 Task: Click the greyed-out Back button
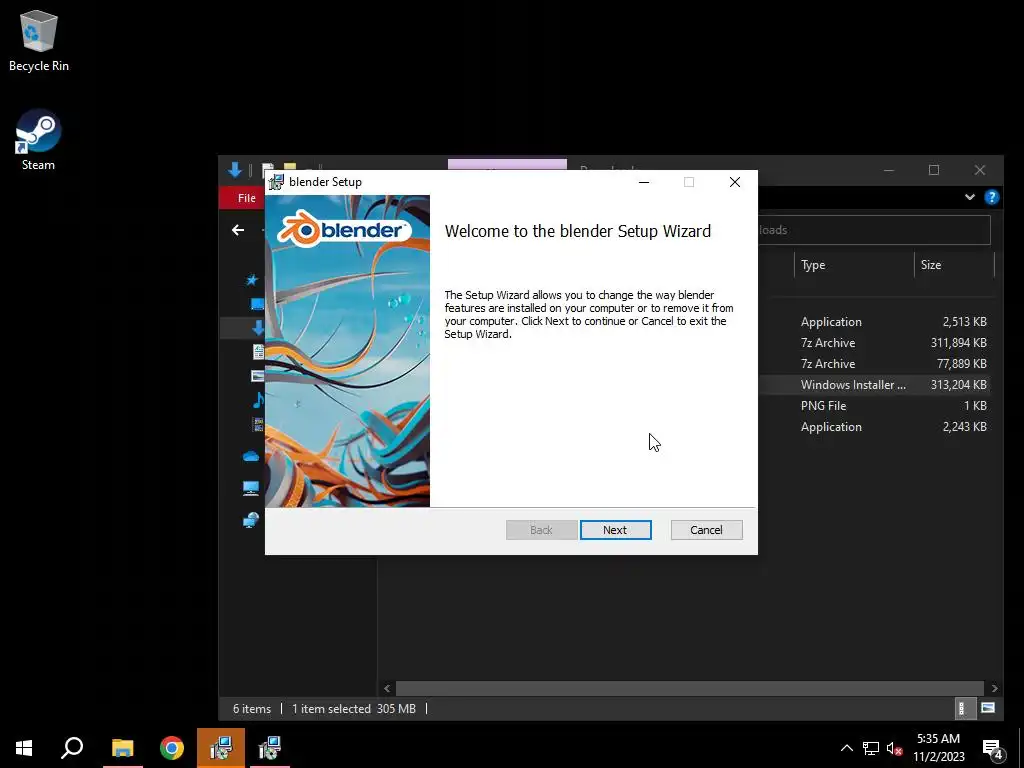point(541,530)
